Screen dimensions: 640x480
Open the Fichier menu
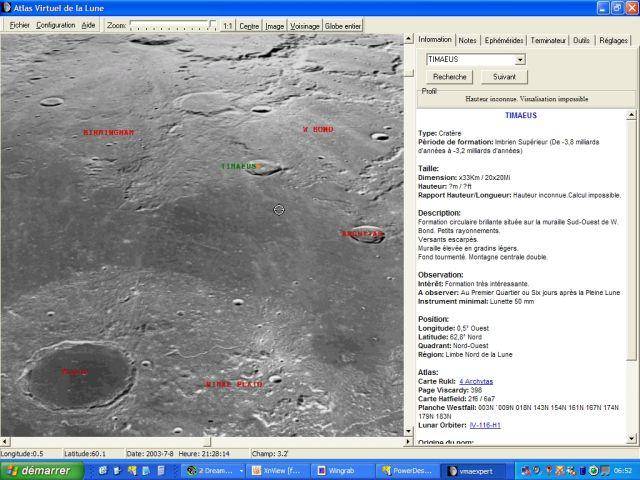click(x=19, y=25)
